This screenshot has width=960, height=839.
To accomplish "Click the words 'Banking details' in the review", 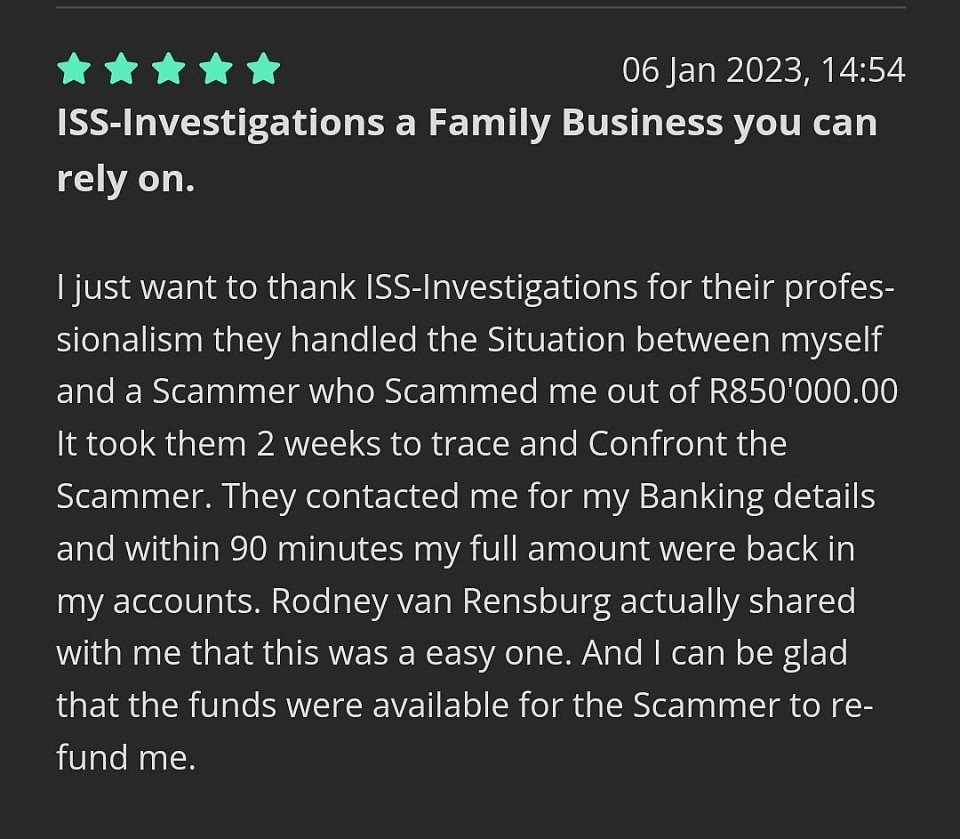I will point(757,497).
